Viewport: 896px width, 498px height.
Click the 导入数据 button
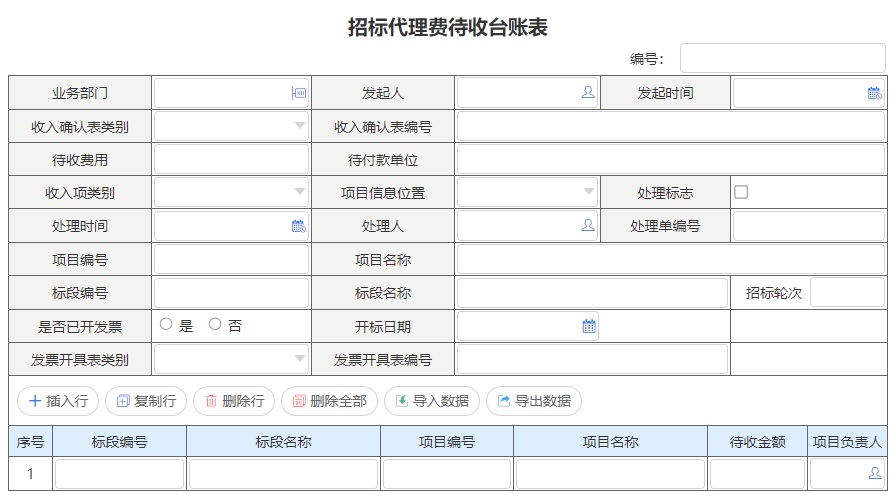coord(432,401)
